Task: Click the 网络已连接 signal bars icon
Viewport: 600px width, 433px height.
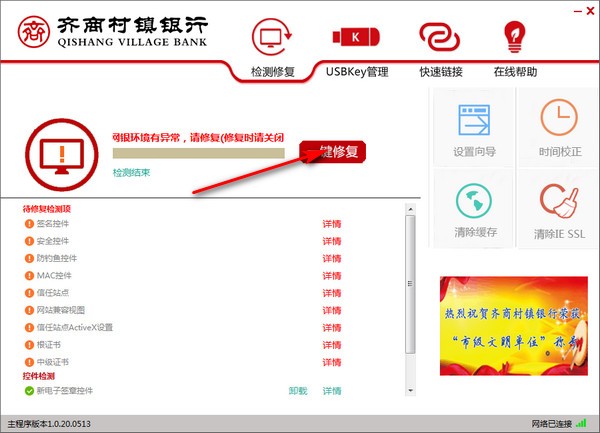Action: pyautogui.click(x=581, y=423)
